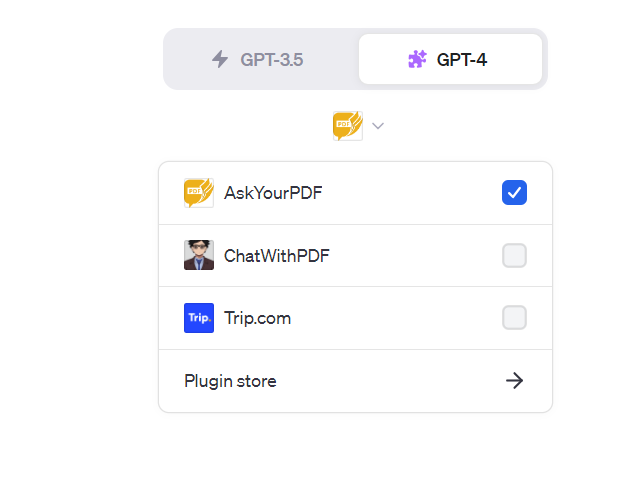Click the blue Trip.com logo icon
The width and height of the screenshot is (639, 481).
pos(199,318)
